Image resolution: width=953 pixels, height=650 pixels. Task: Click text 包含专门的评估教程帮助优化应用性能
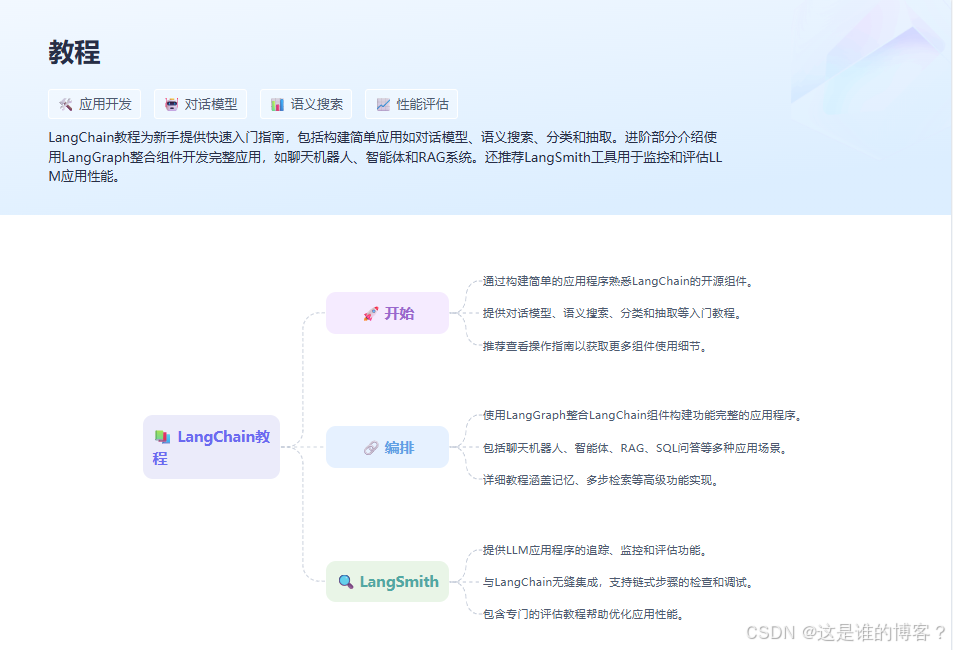coord(583,614)
